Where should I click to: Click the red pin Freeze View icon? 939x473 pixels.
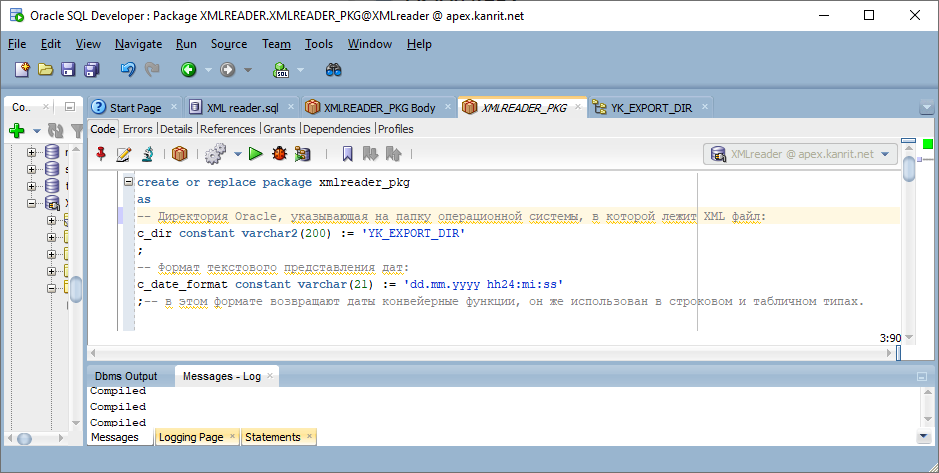coord(101,154)
